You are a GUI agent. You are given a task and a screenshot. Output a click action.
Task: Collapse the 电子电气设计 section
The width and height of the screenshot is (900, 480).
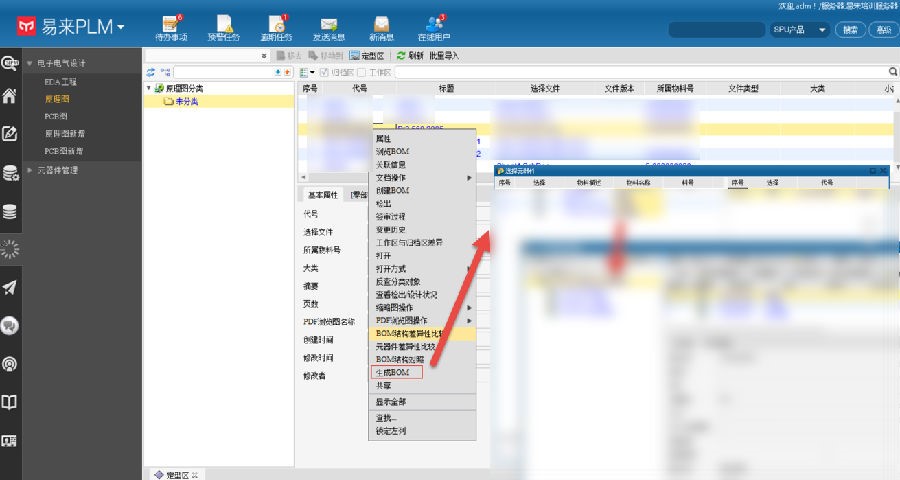pos(30,63)
